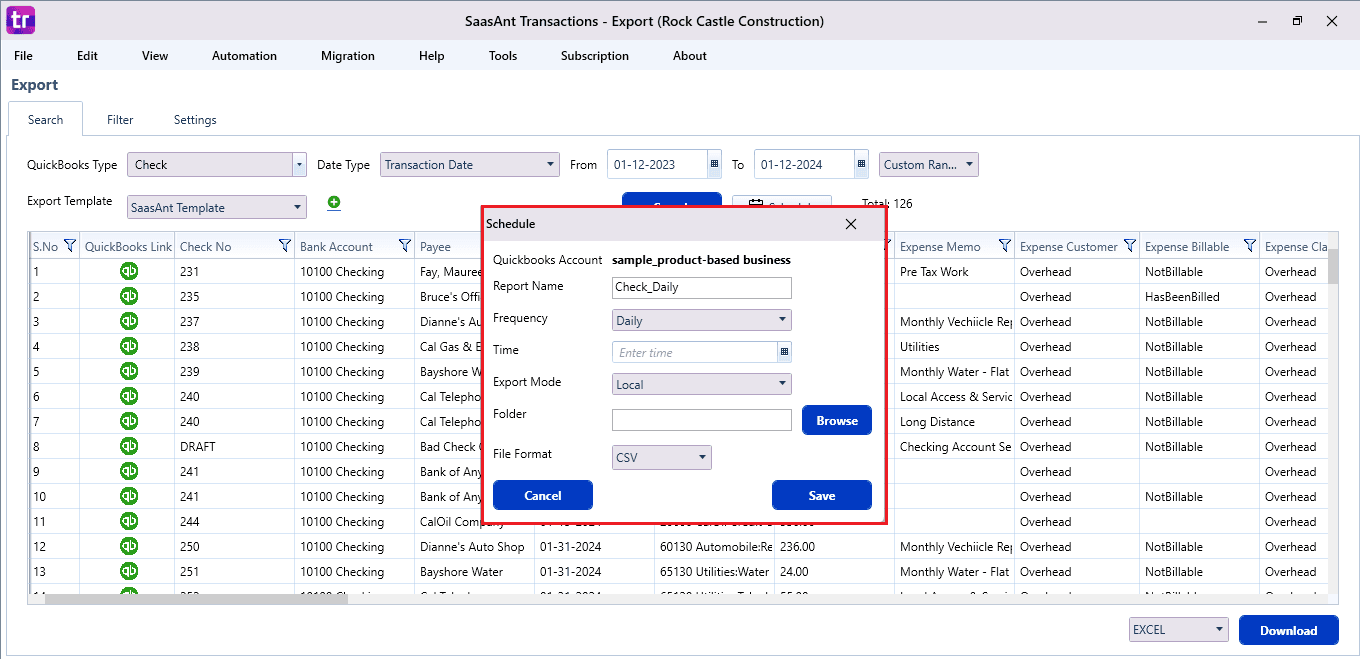Open QuickBooks link icon for row 11
Screen dimensions: 1360x659
click(129, 521)
